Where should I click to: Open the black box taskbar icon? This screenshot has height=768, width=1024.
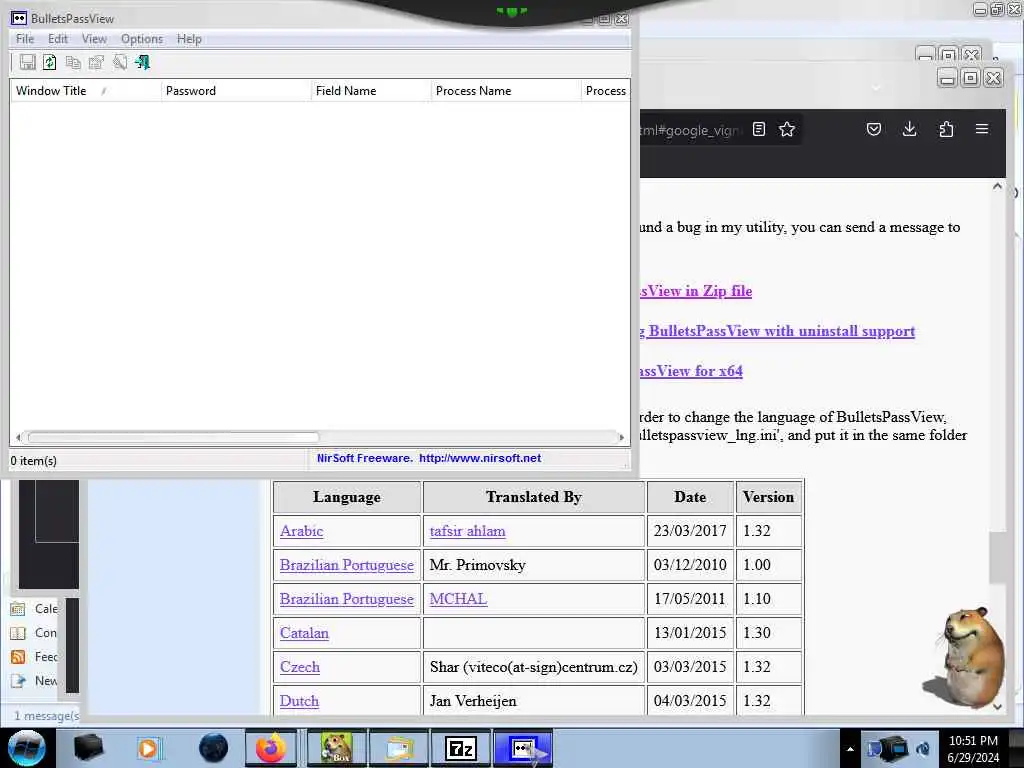click(88, 748)
